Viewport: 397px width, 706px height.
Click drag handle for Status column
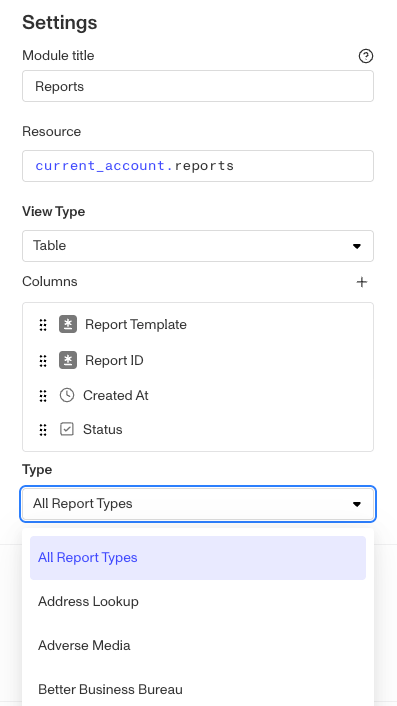(x=43, y=430)
